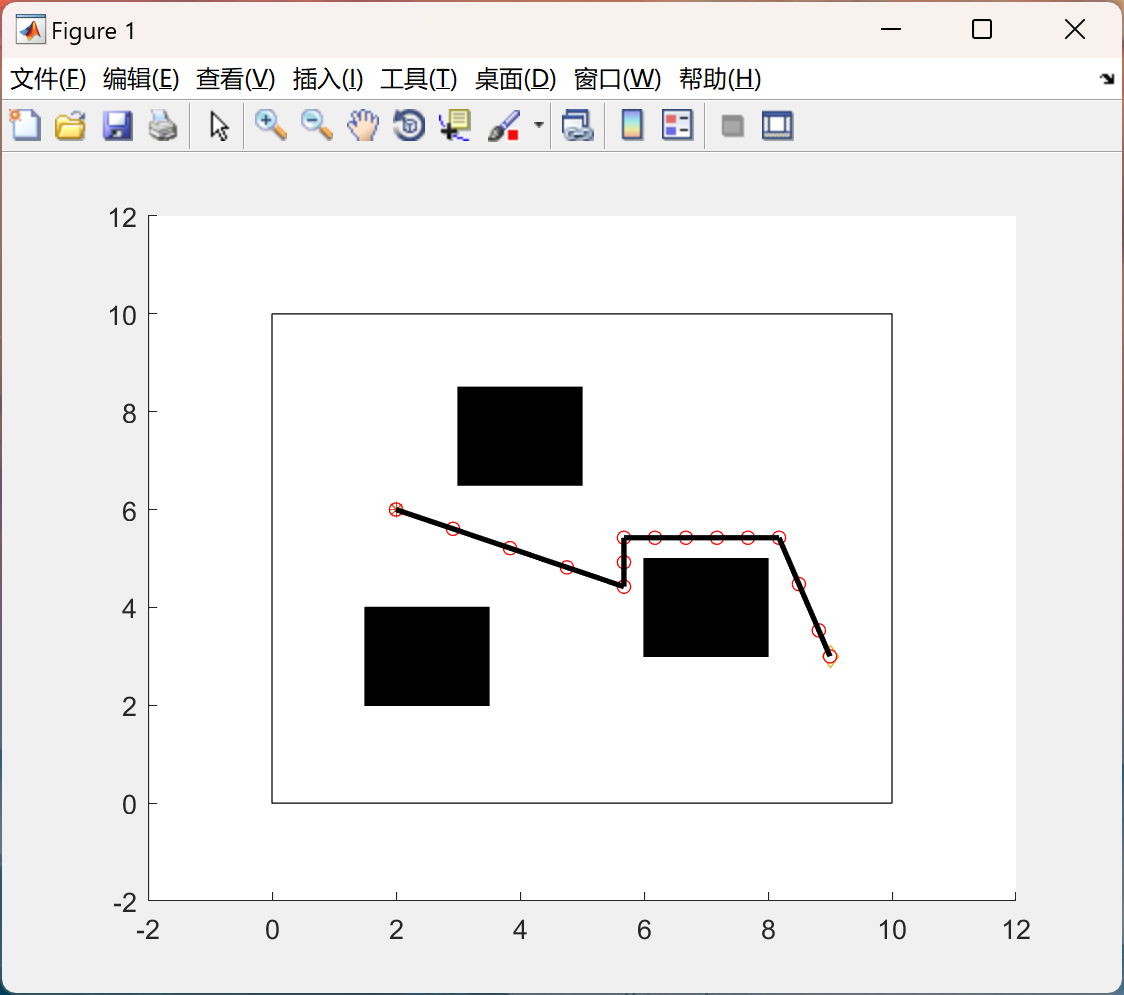The width and height of the screenshot is (1124, 995).
Task: Activate the Zoom In magnifier tool
Action: [271, 125]
